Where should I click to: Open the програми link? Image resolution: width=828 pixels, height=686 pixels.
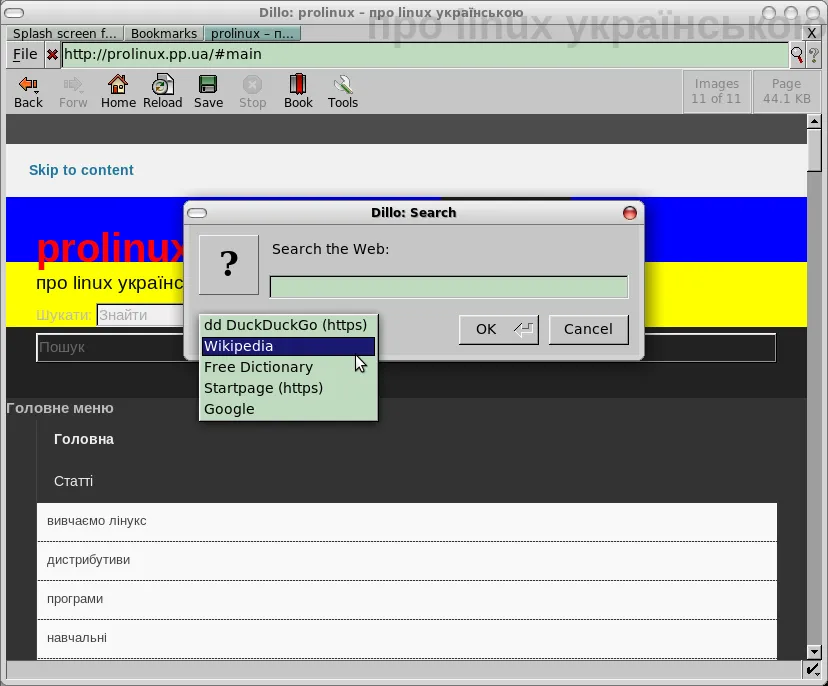pyautogui.click(x=75, y=599)
